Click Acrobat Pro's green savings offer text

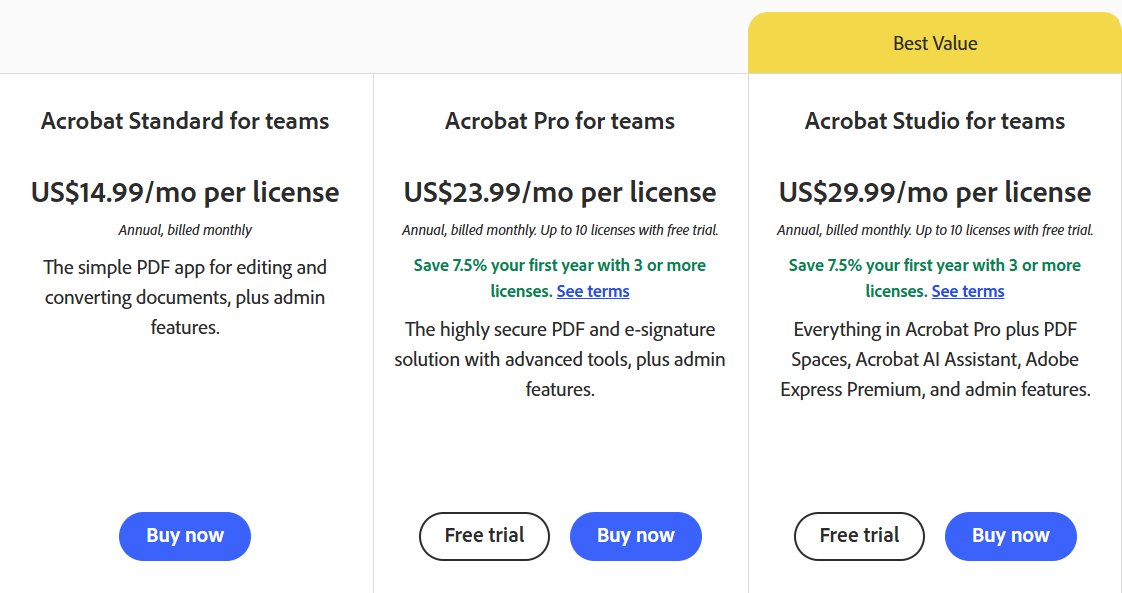tap(560, 266)
